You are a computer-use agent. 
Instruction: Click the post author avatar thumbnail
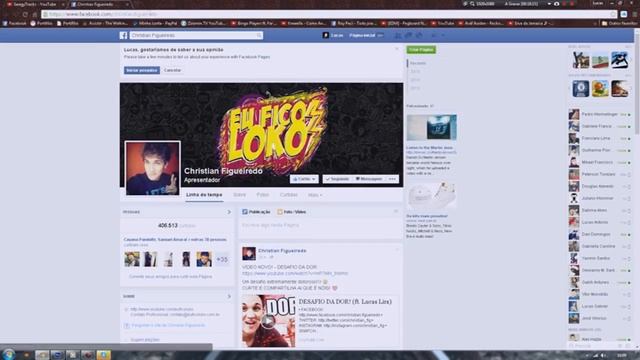pyautogui.click(x=249, y=253)
